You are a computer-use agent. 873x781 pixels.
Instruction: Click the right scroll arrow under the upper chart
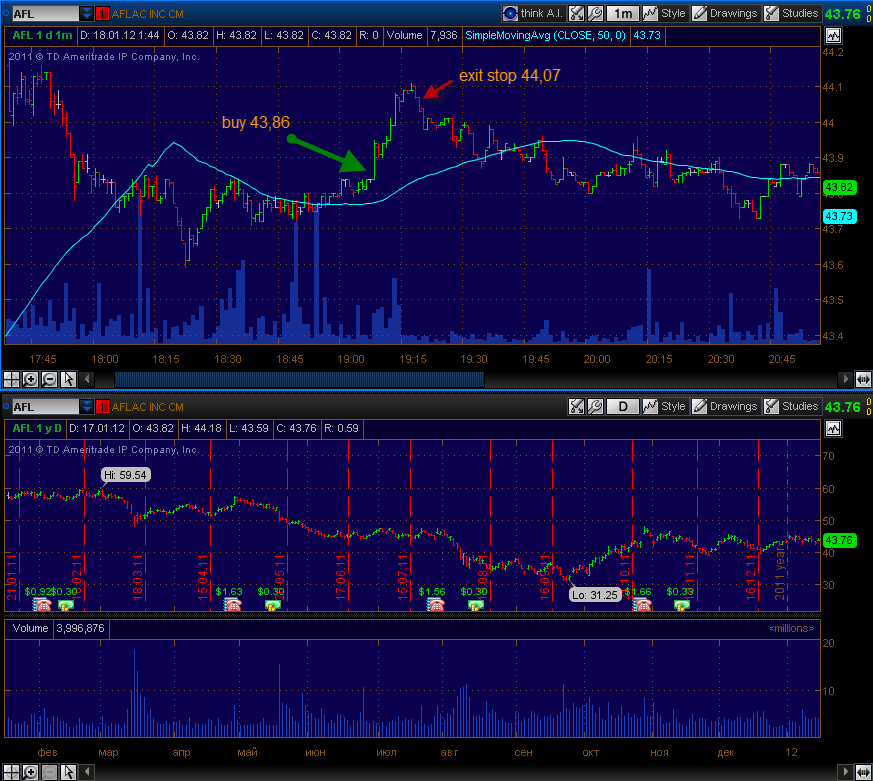845,380
